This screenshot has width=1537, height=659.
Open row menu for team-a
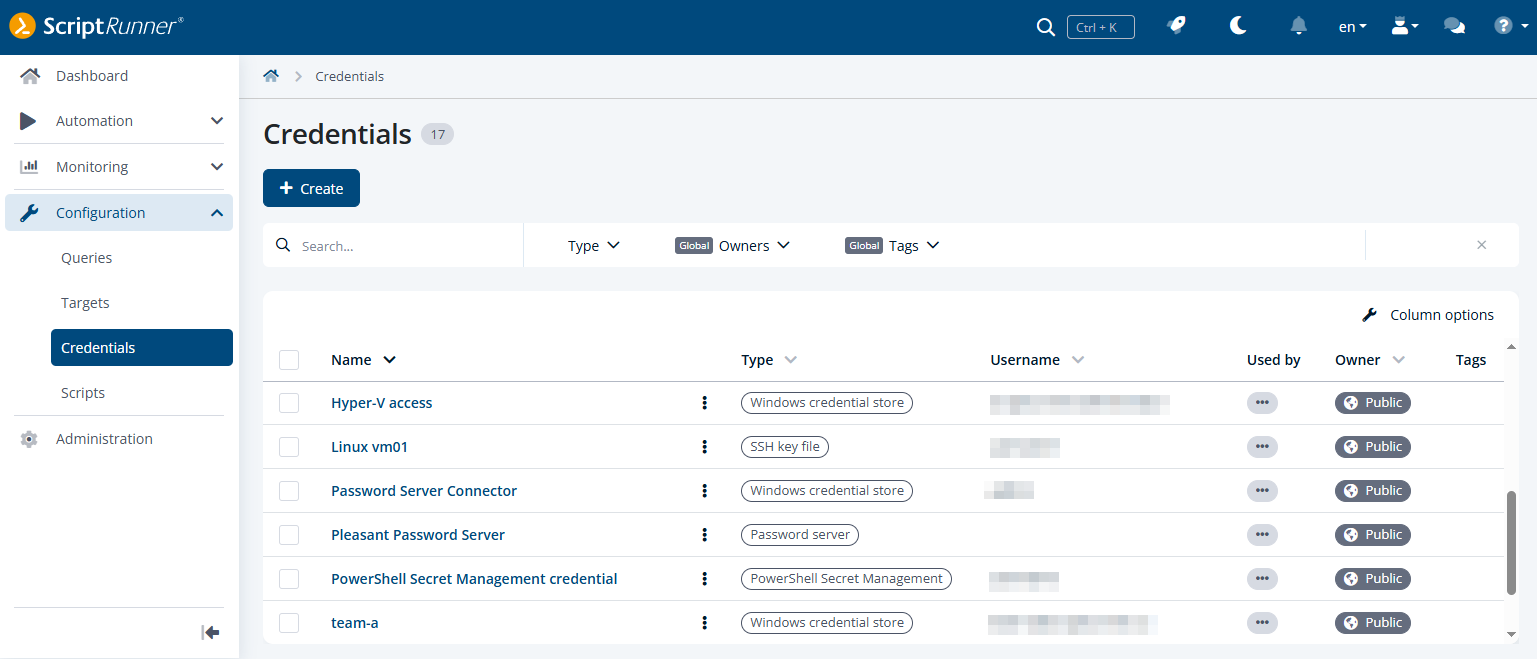(x=705, y=623)
